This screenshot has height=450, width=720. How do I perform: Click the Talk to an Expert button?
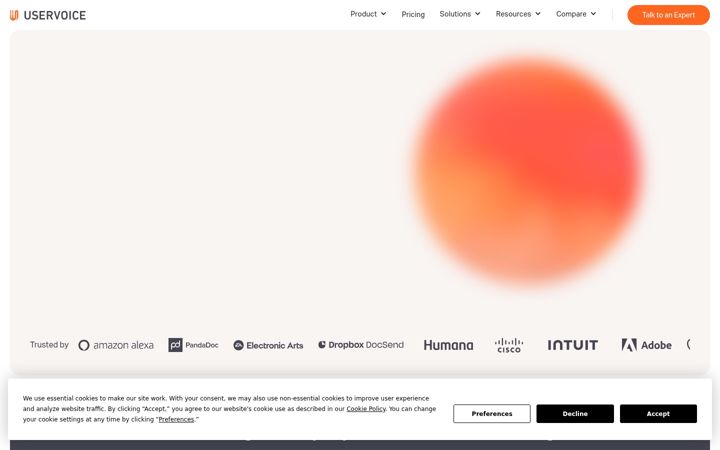(x=668, y=15)
